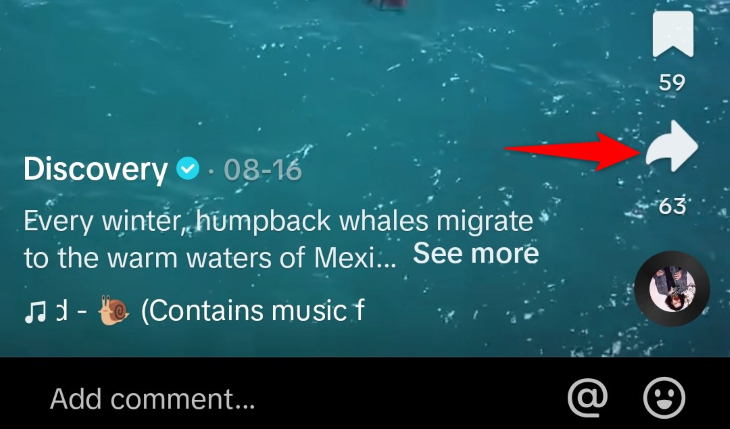Click the @ mention icon
Screen dimensions: 730x429
588,398
